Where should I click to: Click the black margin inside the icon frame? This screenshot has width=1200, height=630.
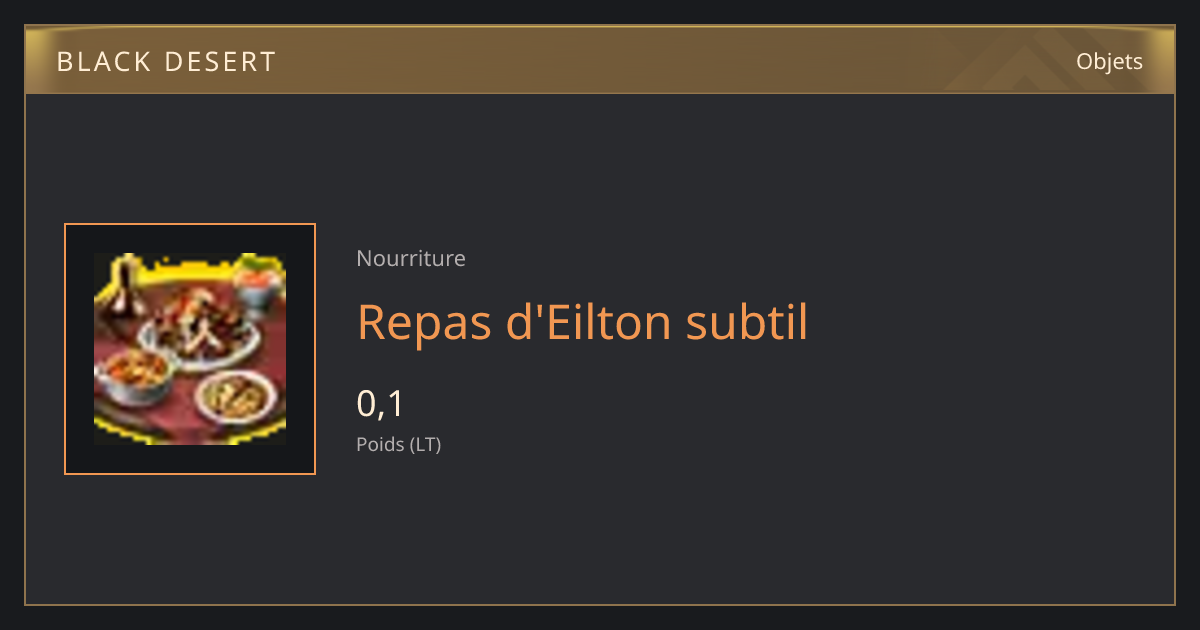(x=80, y=349)
